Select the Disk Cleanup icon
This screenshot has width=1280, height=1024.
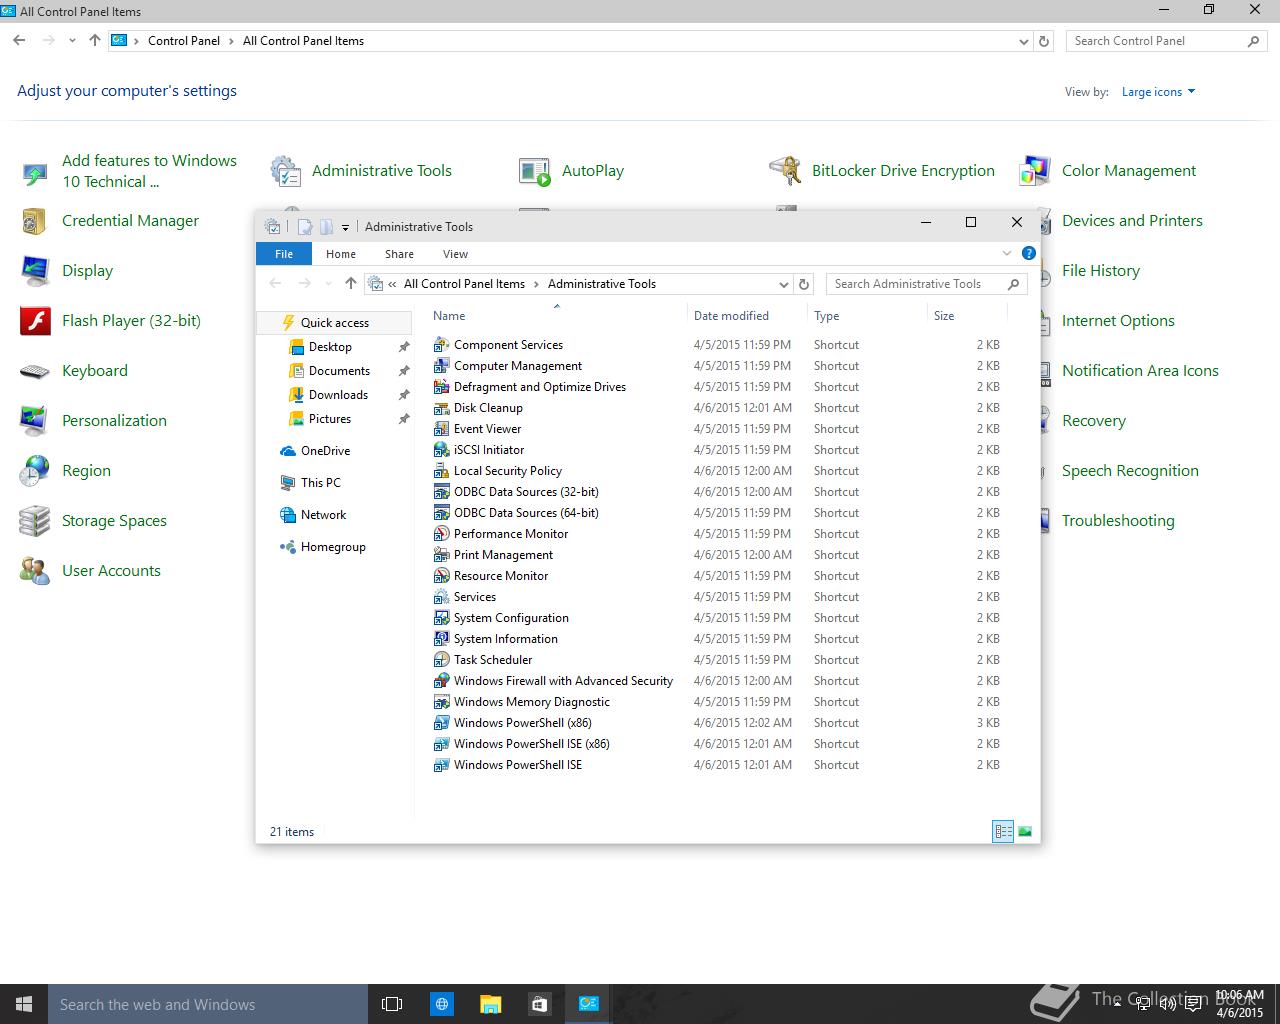(x=441, y=408)
